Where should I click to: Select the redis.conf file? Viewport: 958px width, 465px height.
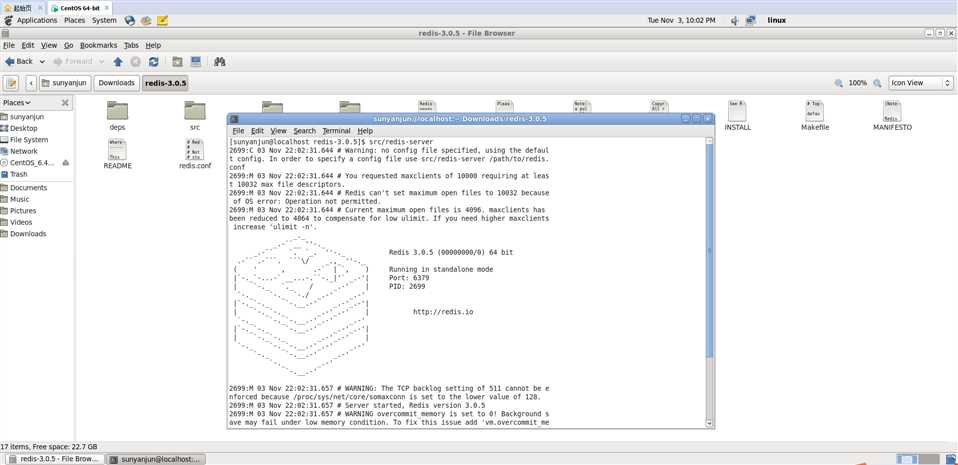(x=195, y=154)
